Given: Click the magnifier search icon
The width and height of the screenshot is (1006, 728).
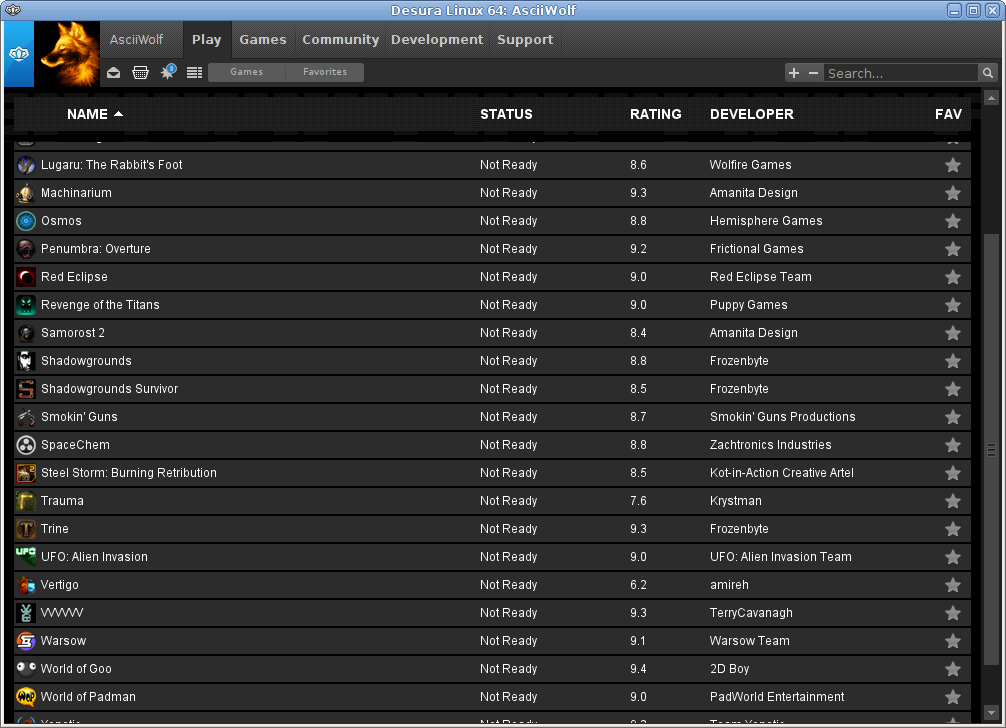Looking at the screenshot, I should coord(988,73).
